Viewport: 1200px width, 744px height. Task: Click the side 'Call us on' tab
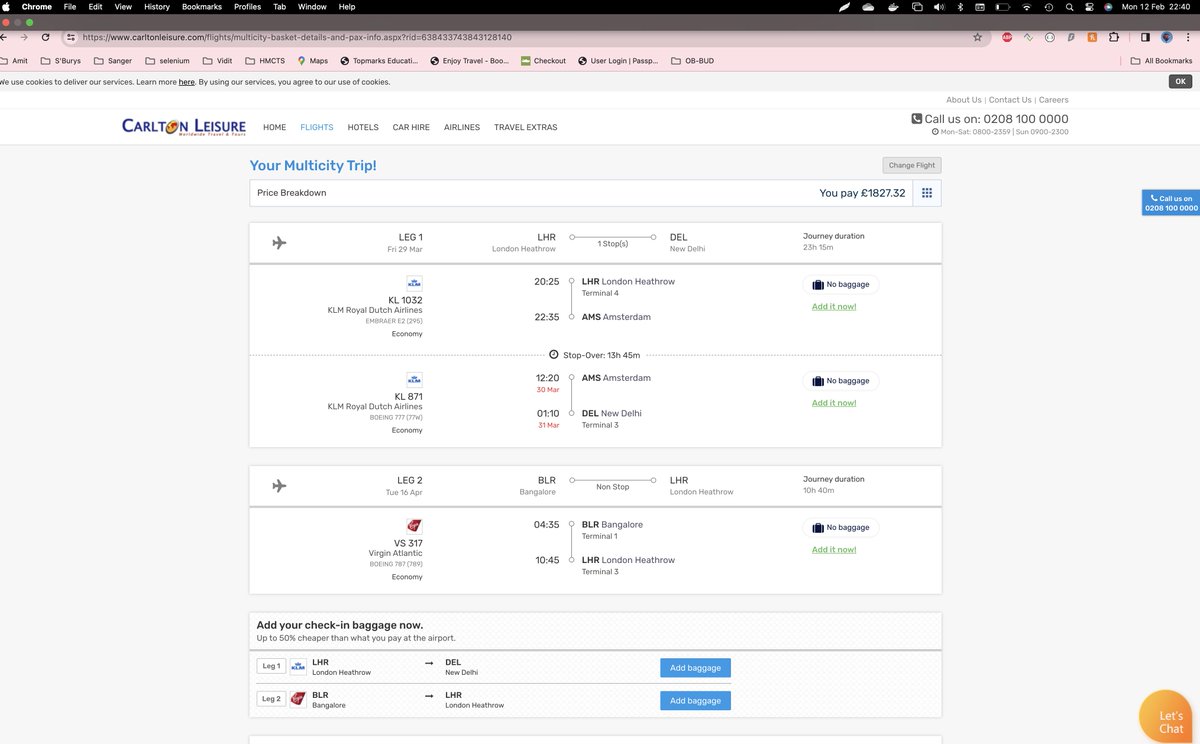tap(1171, 203)
